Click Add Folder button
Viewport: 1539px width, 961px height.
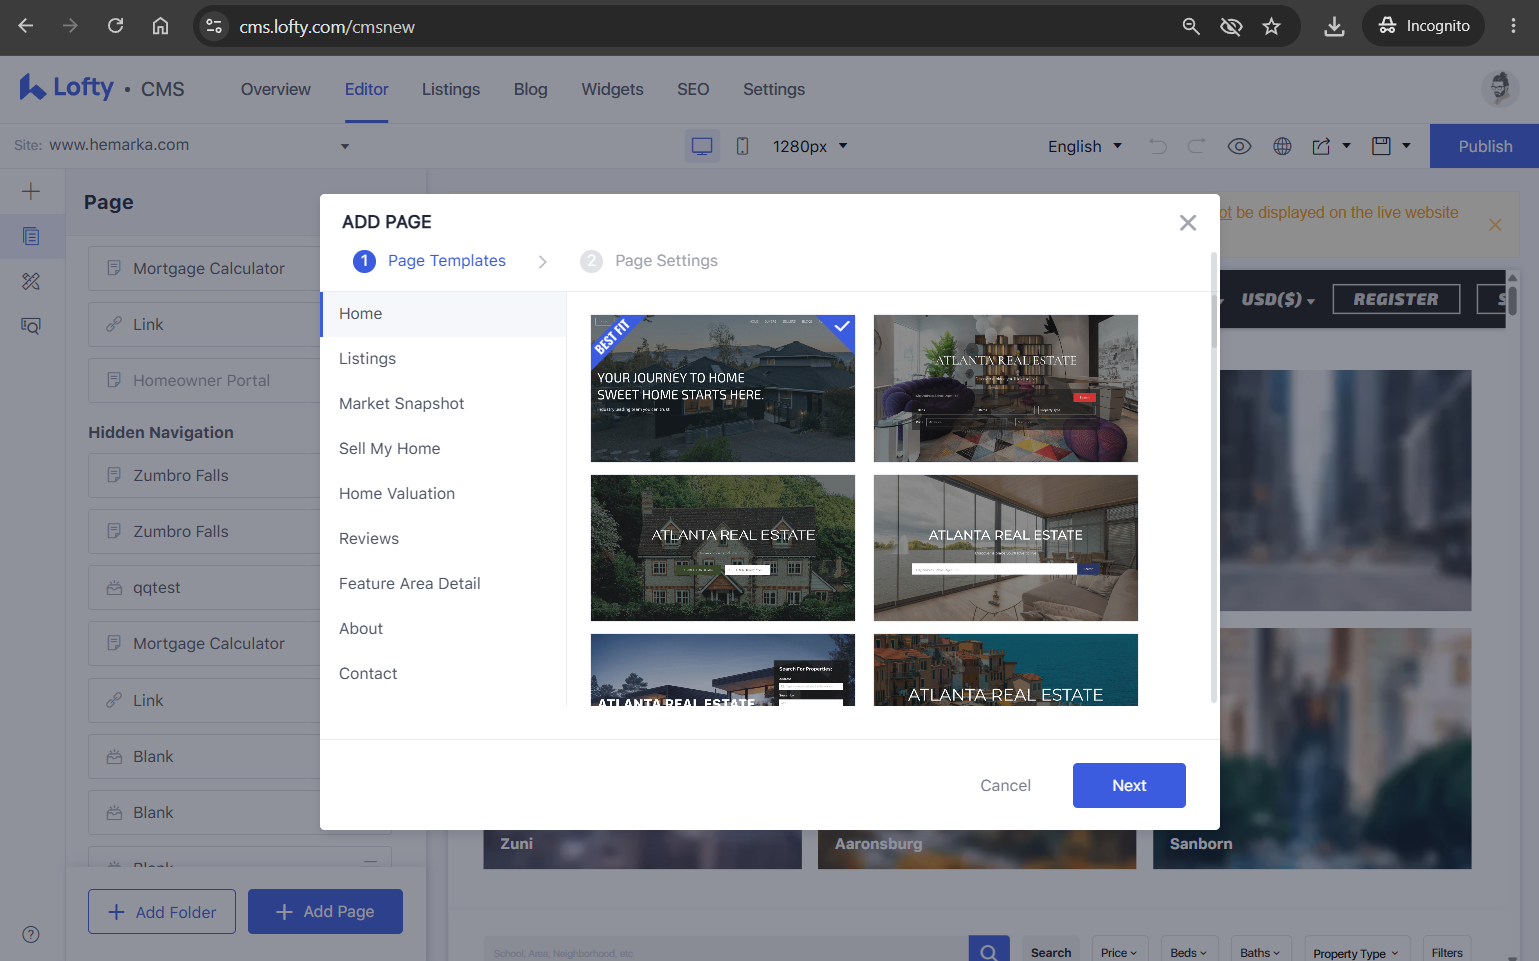162,912
